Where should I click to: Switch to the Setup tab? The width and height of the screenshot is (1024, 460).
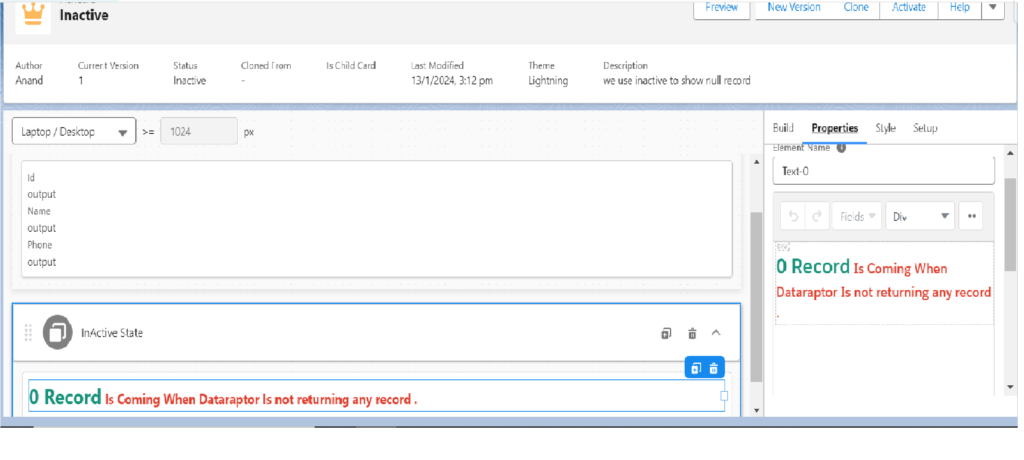(925, 128)
